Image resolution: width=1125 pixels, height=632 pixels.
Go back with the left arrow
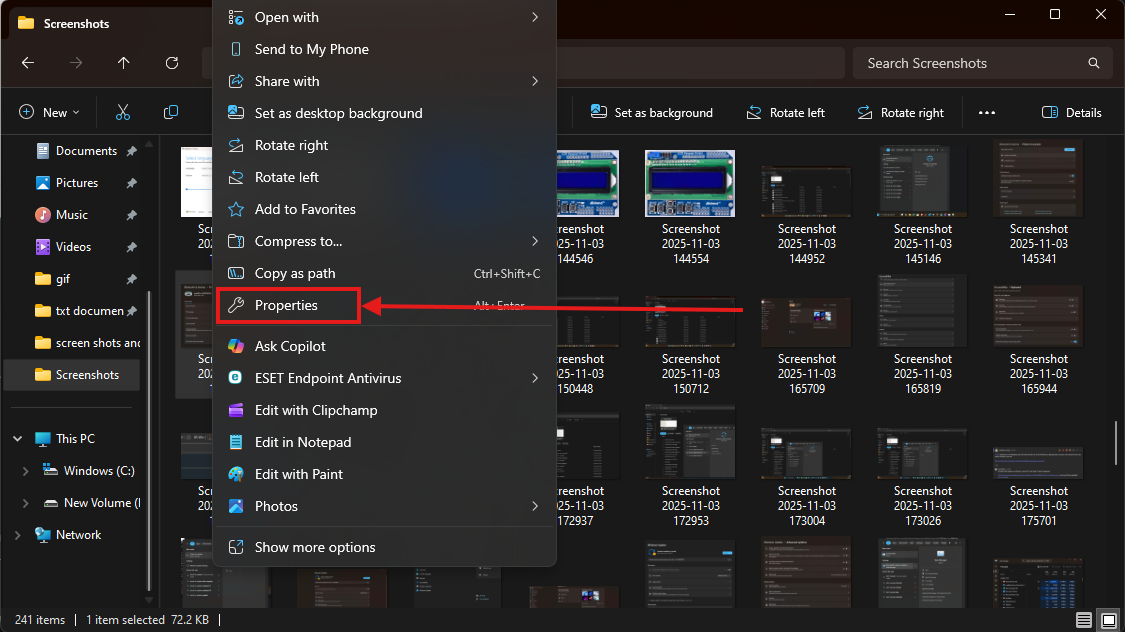pyautogui.click(x=28, y=63)
